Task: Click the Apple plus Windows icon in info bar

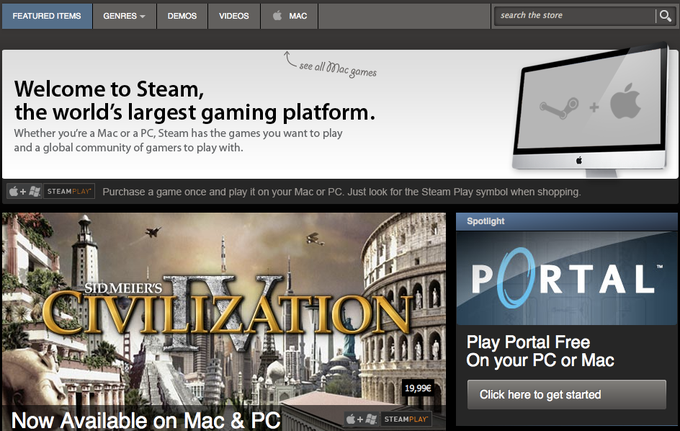Action: point(25,191)
